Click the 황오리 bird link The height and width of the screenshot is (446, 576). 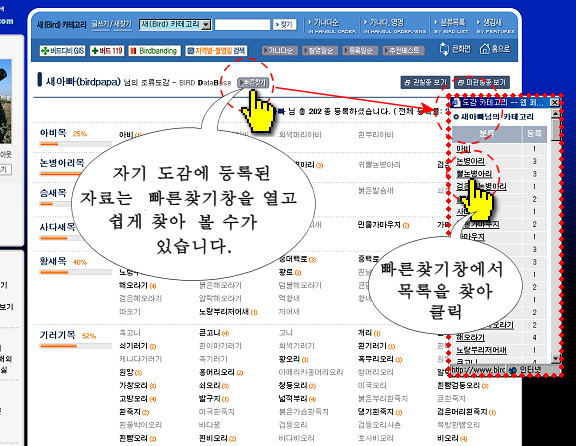pyautogui.click(x=294, y=359)
